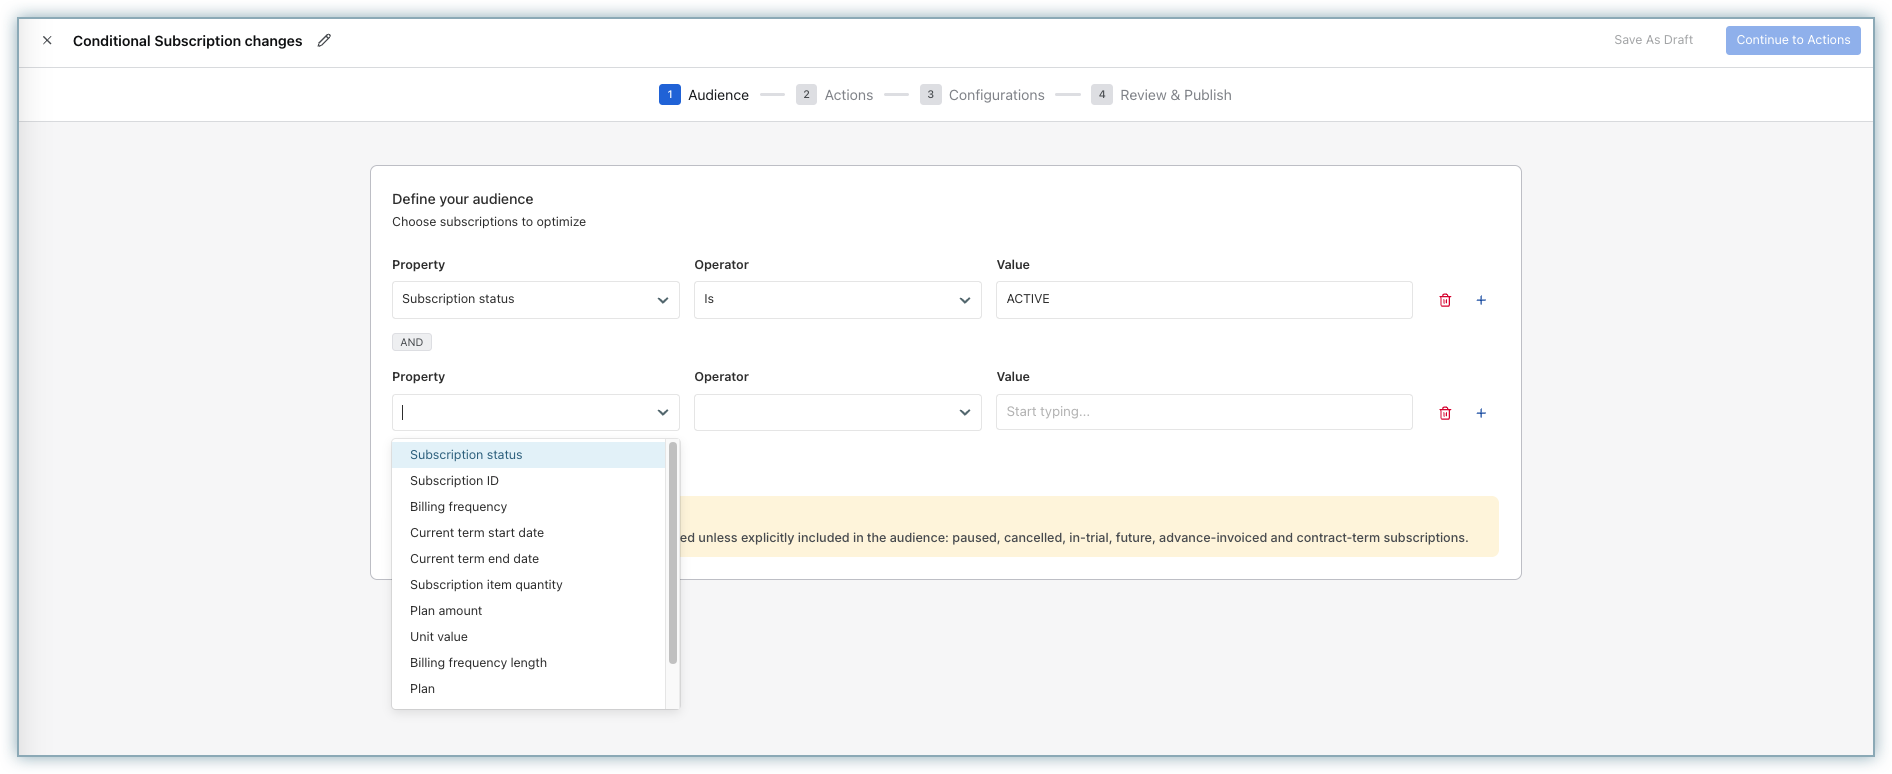Click the yellow warning notice text

point(1074,538)
